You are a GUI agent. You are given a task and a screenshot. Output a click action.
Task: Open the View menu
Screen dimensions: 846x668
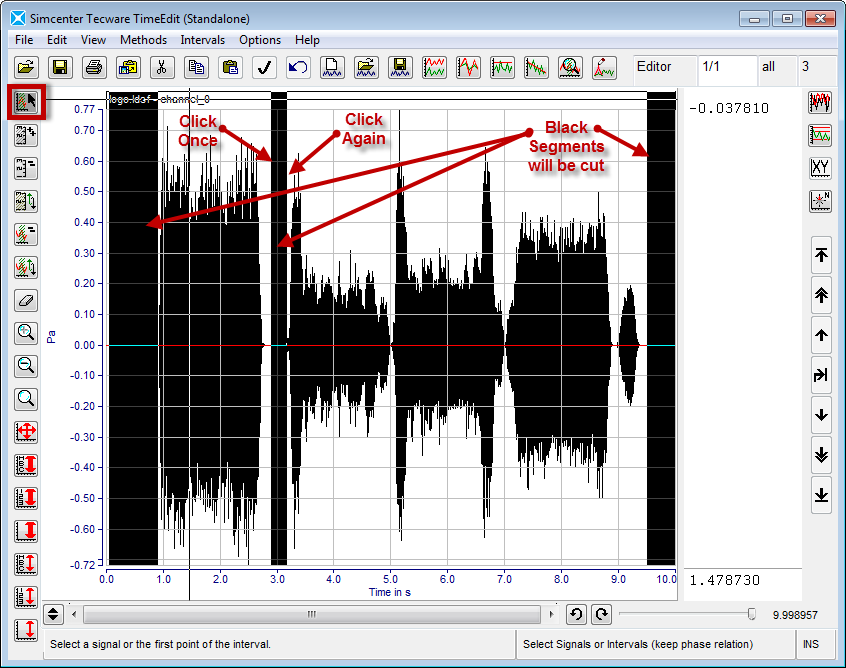pyautogui.click(x=93, y=40)
